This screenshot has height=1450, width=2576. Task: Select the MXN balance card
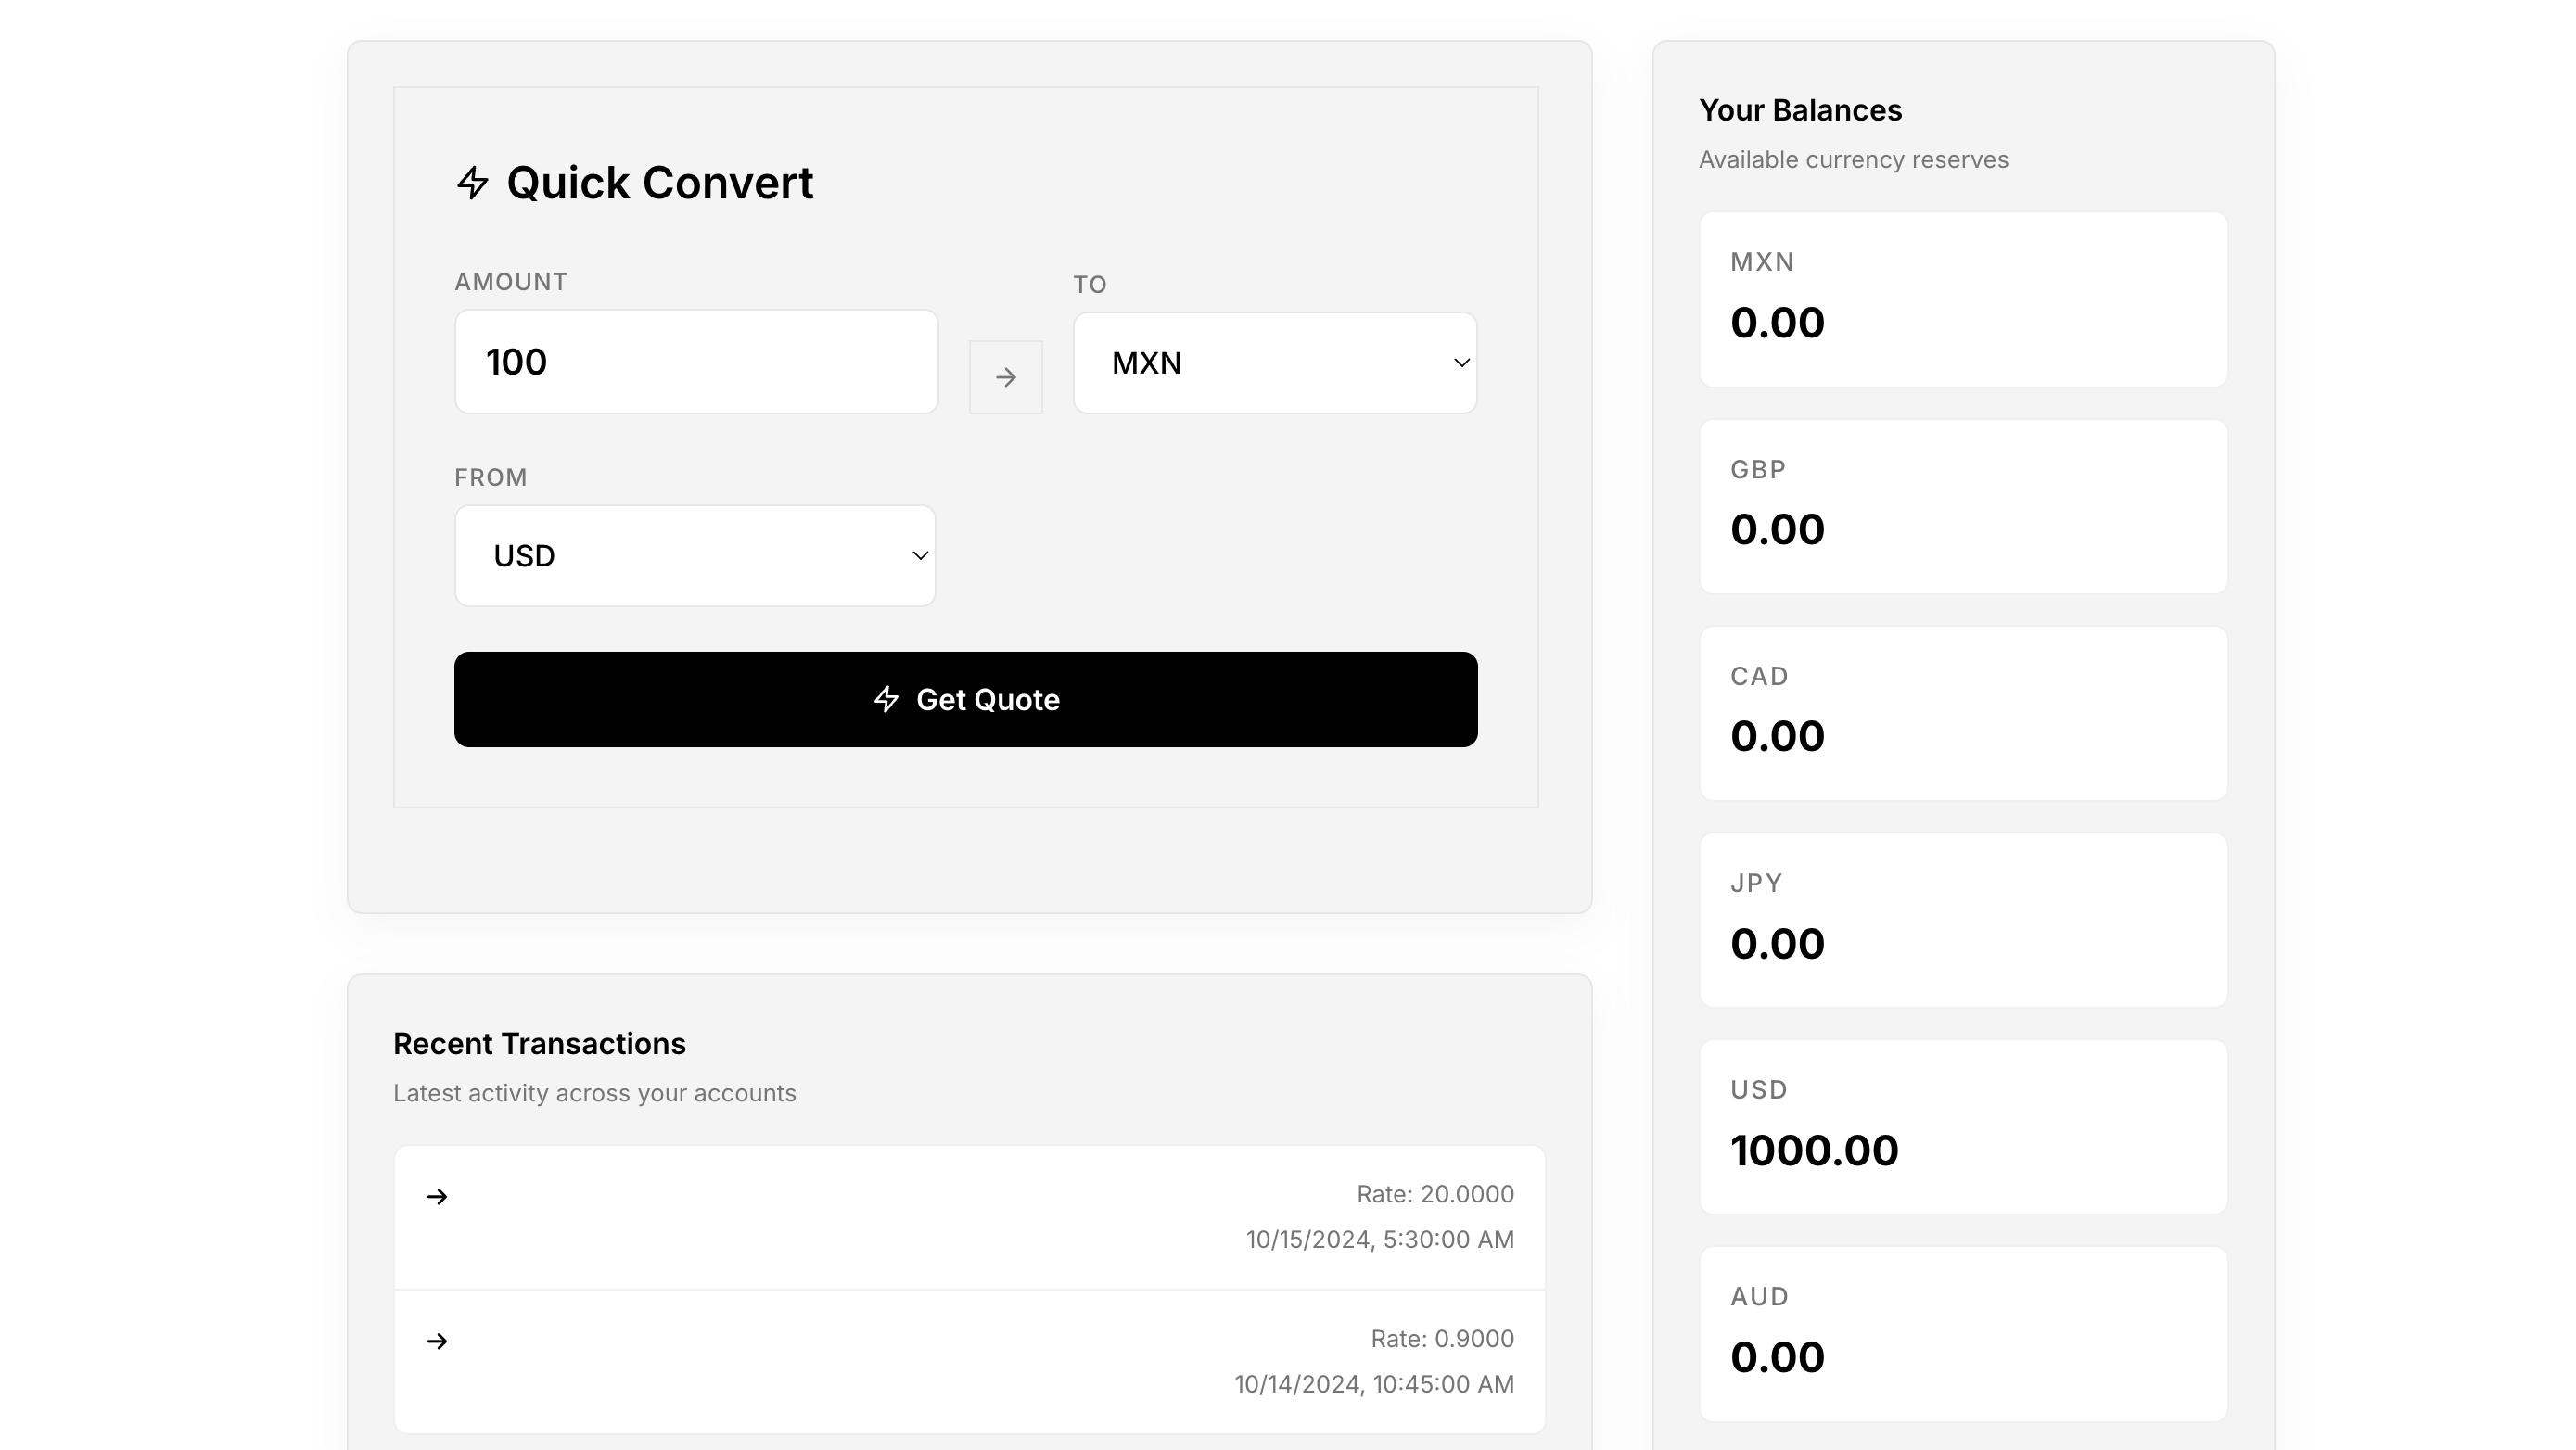click(1963, 299)
